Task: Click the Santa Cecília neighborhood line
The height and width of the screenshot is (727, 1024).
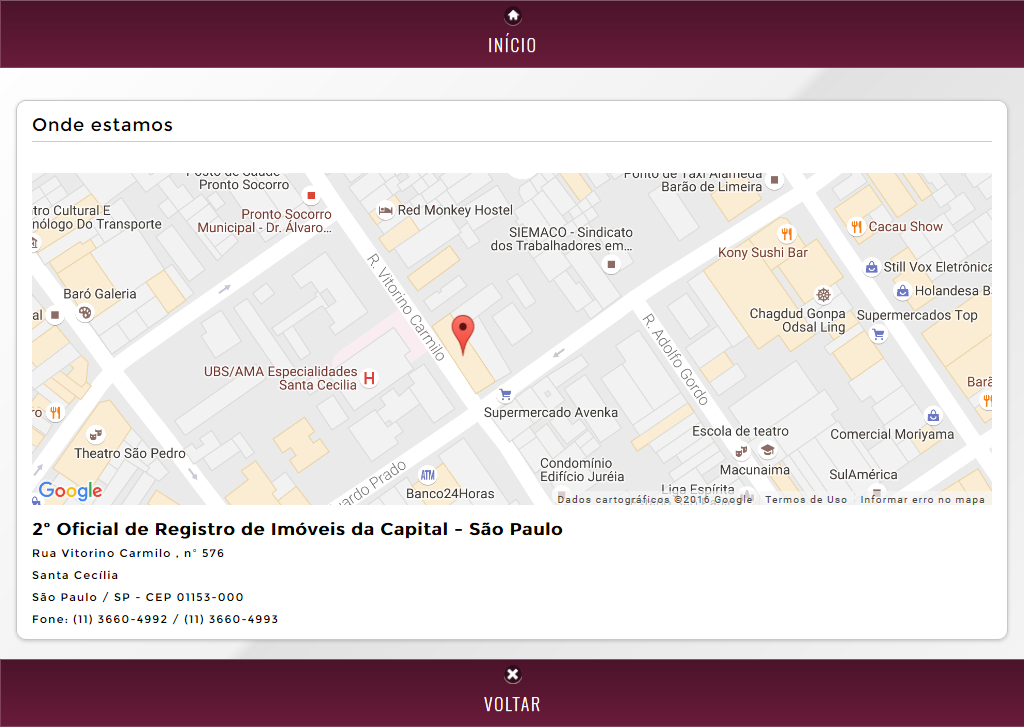Action: coord(75,575)
